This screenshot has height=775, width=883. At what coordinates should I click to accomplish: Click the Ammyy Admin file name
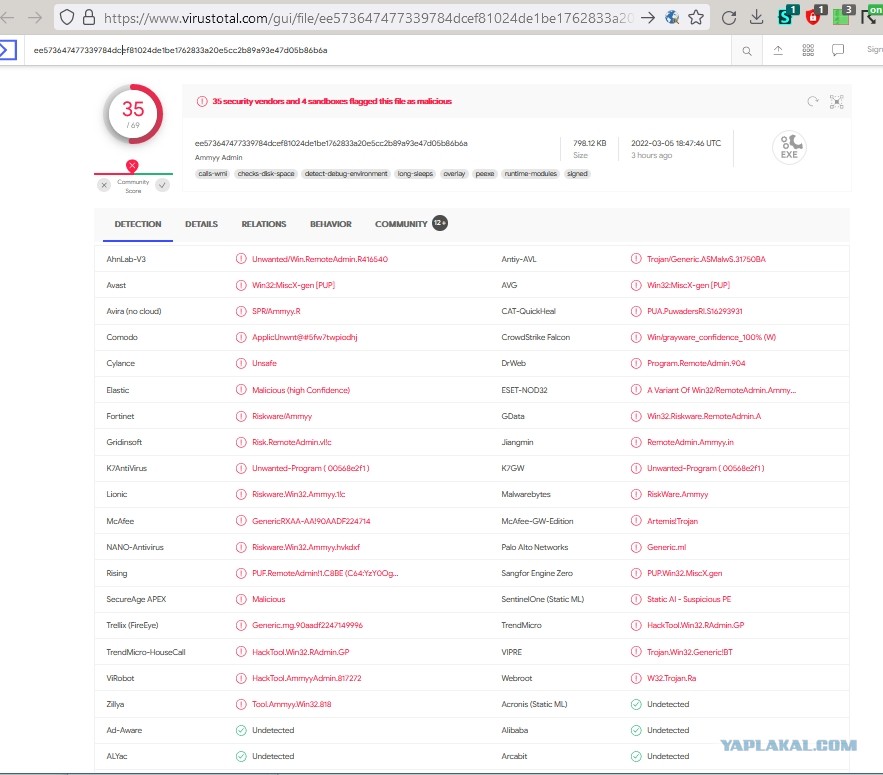coord(218,158)
